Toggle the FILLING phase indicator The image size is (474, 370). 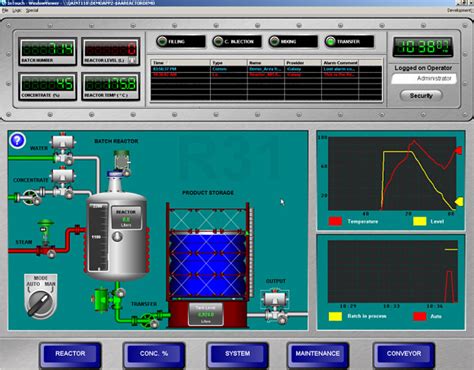click(181, 41)
